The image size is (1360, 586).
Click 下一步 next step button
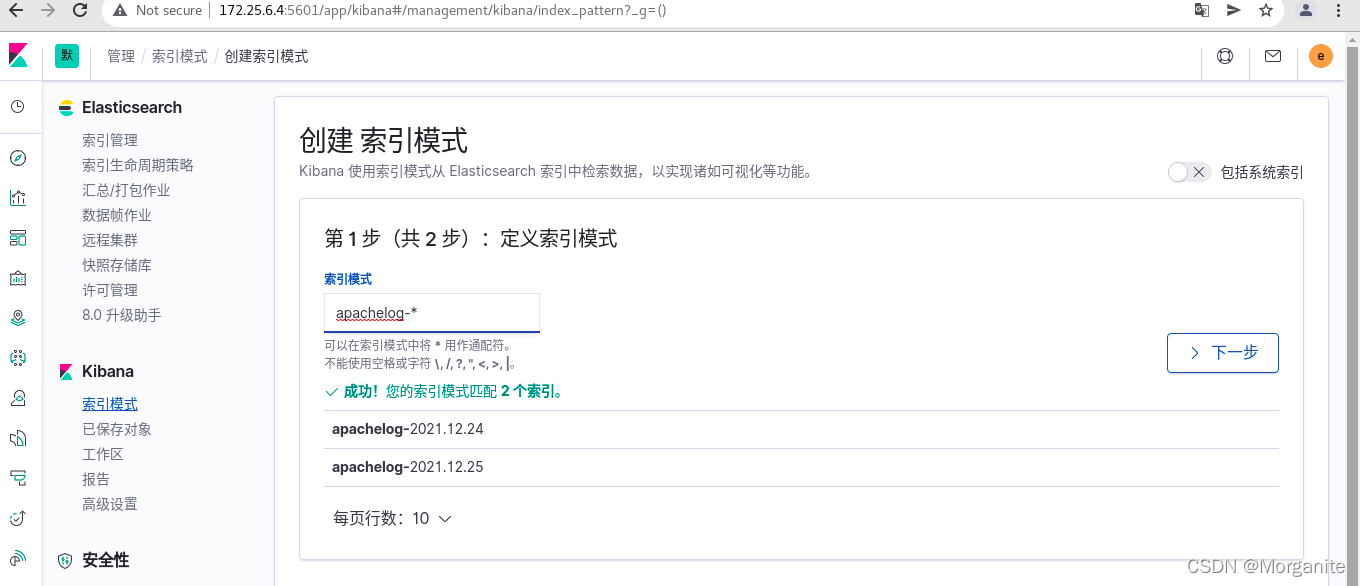(1223, 353)
